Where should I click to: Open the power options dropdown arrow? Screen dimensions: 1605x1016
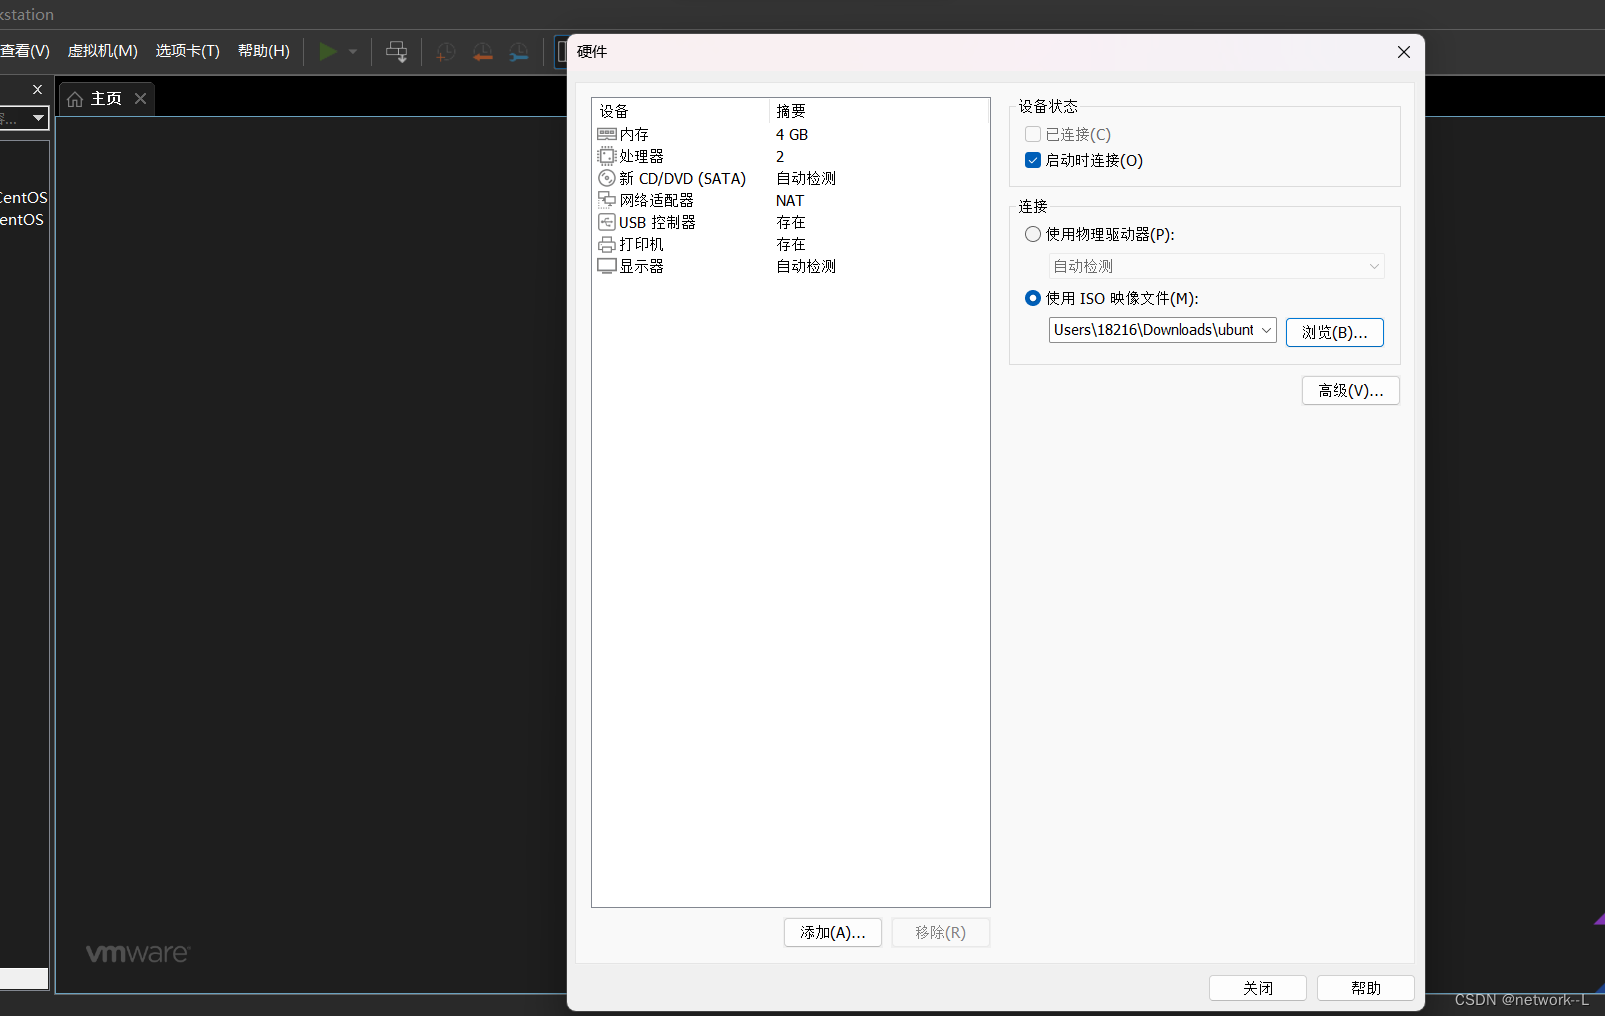pos(352,51)
